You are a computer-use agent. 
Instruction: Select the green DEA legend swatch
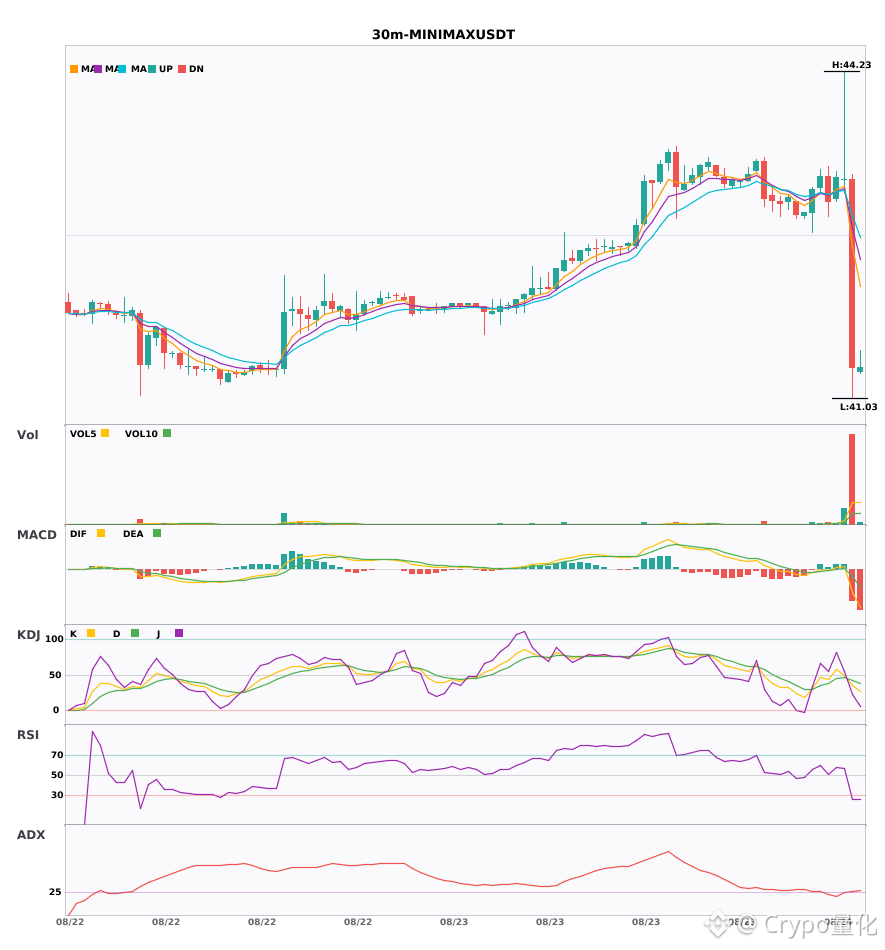tap(157, 533)
